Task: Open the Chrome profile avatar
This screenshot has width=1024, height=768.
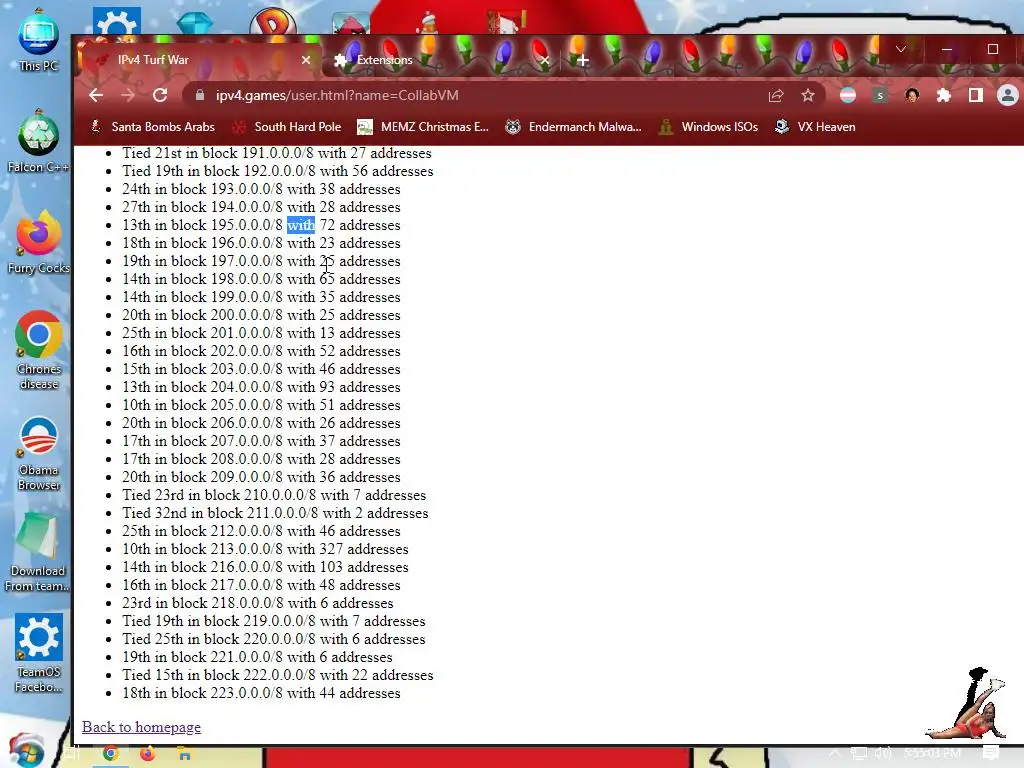Action: click(x=1008, y=95)
